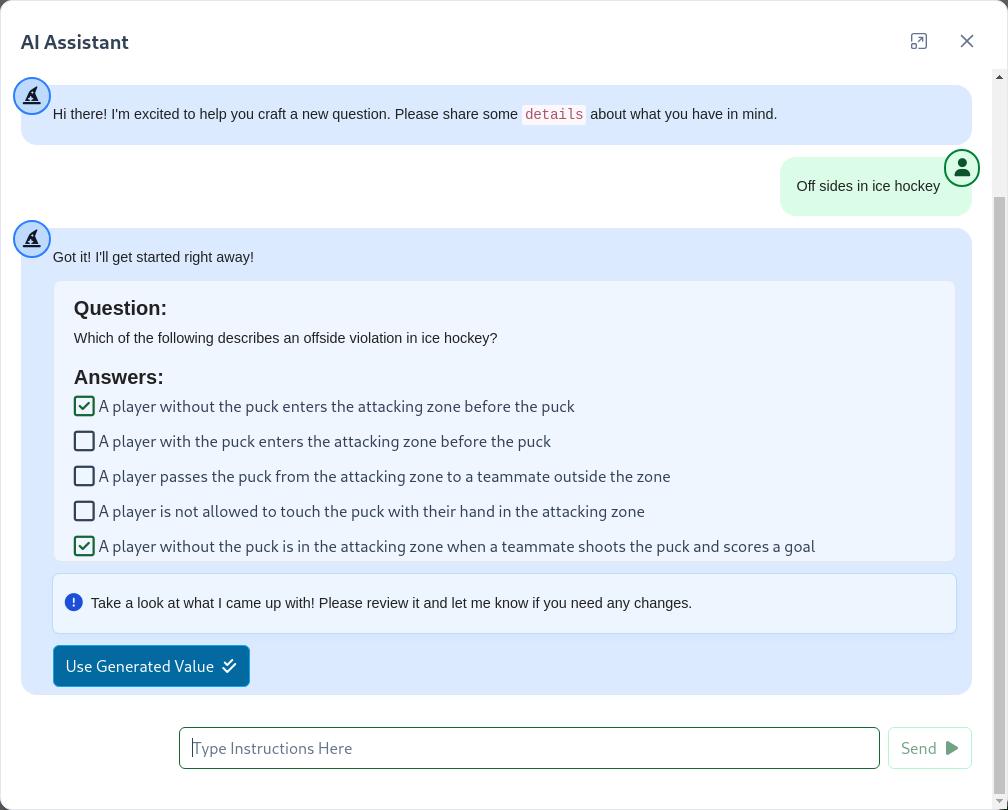This screenshot has width=1008, height=810.
Task: Click the green user profile avatar icon
Action: tap(961, 168)
